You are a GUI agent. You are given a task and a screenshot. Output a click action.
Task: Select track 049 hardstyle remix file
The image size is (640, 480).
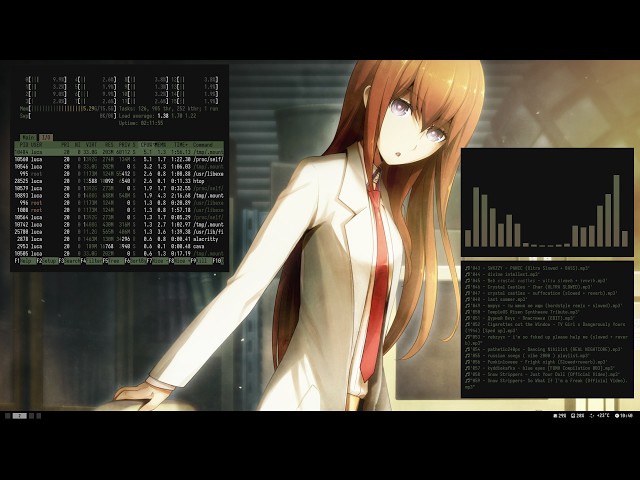[x=544, y=306]
